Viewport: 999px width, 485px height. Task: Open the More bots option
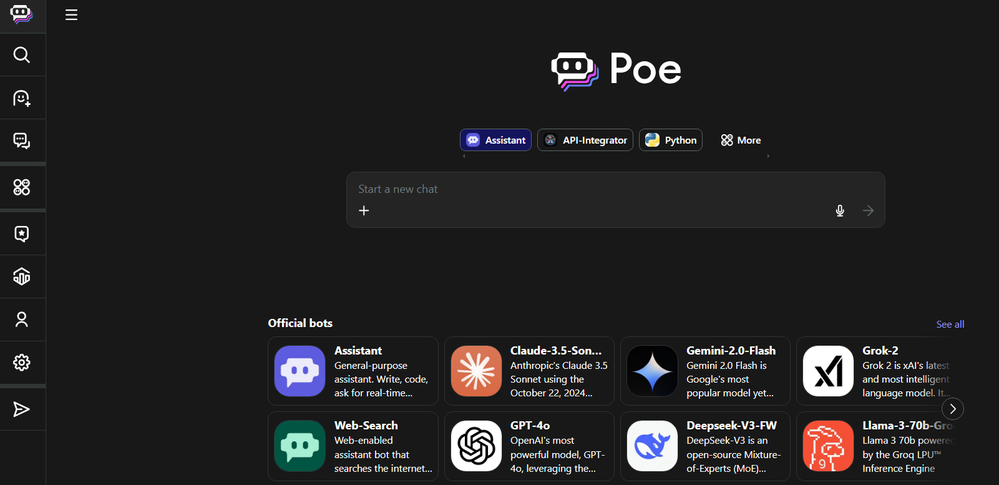pyautogui.click(x=740, y=140)
